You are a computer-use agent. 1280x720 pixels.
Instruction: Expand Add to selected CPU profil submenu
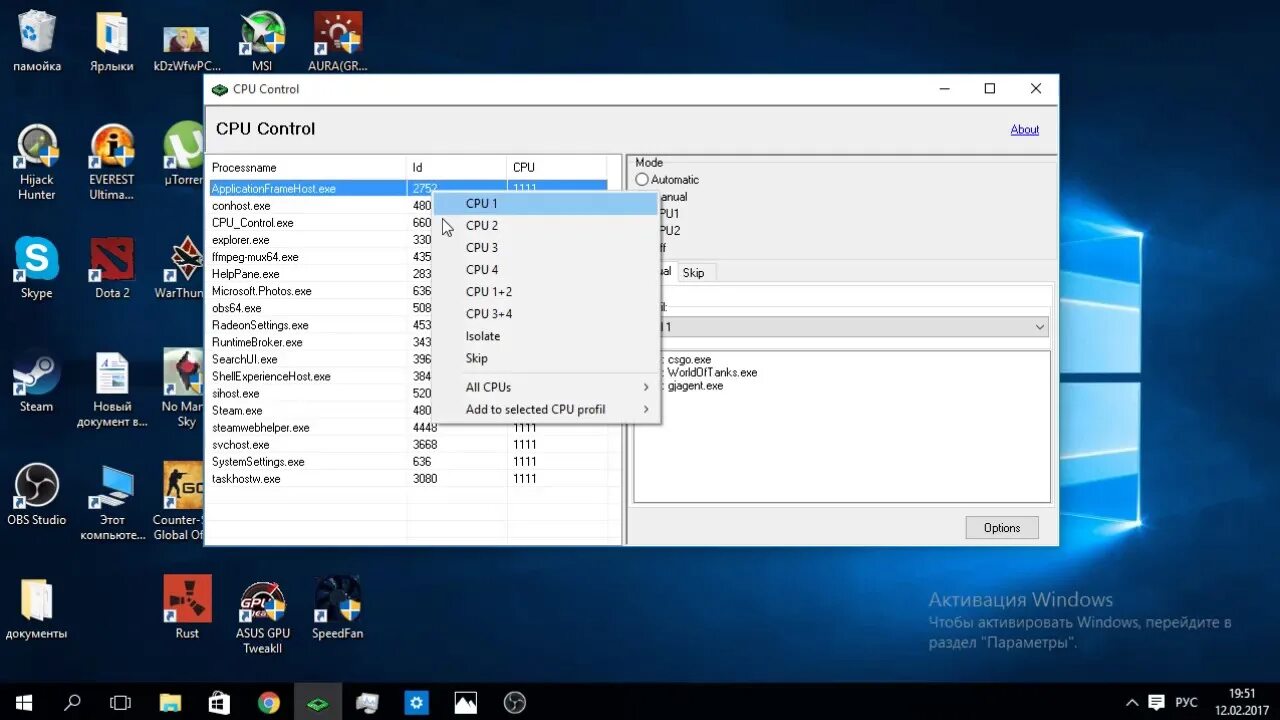coord(546,409)
